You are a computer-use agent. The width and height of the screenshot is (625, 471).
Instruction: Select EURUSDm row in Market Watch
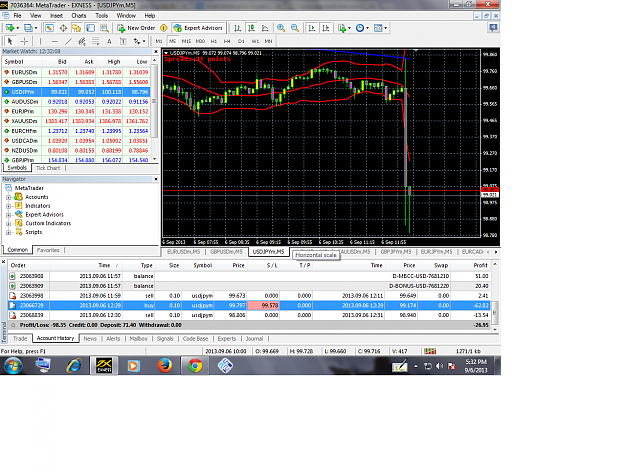coord(76,72)
